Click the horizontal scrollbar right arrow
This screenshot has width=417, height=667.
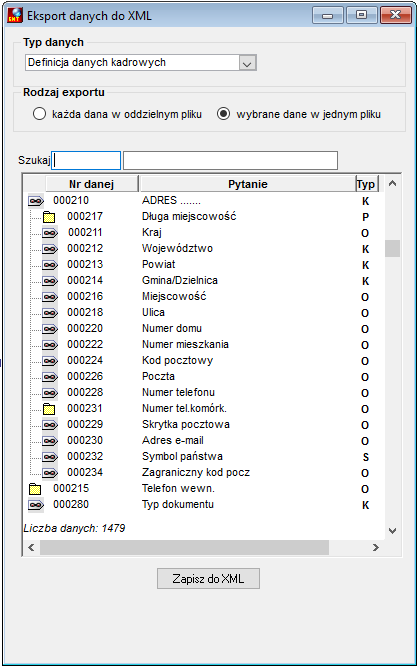tap(375, 547)
